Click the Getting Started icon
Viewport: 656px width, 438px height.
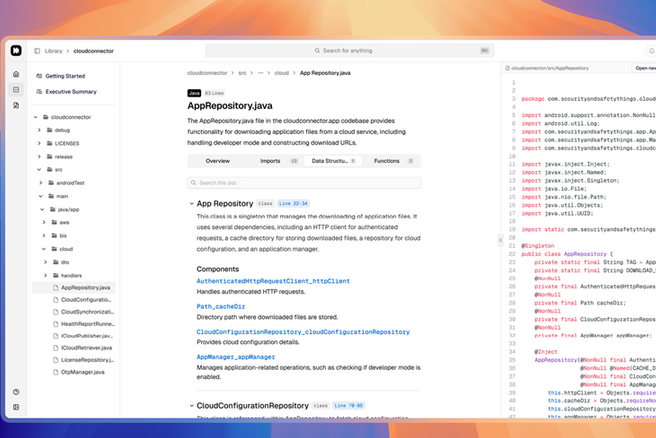pyautogui.click(x=39, y=75)
